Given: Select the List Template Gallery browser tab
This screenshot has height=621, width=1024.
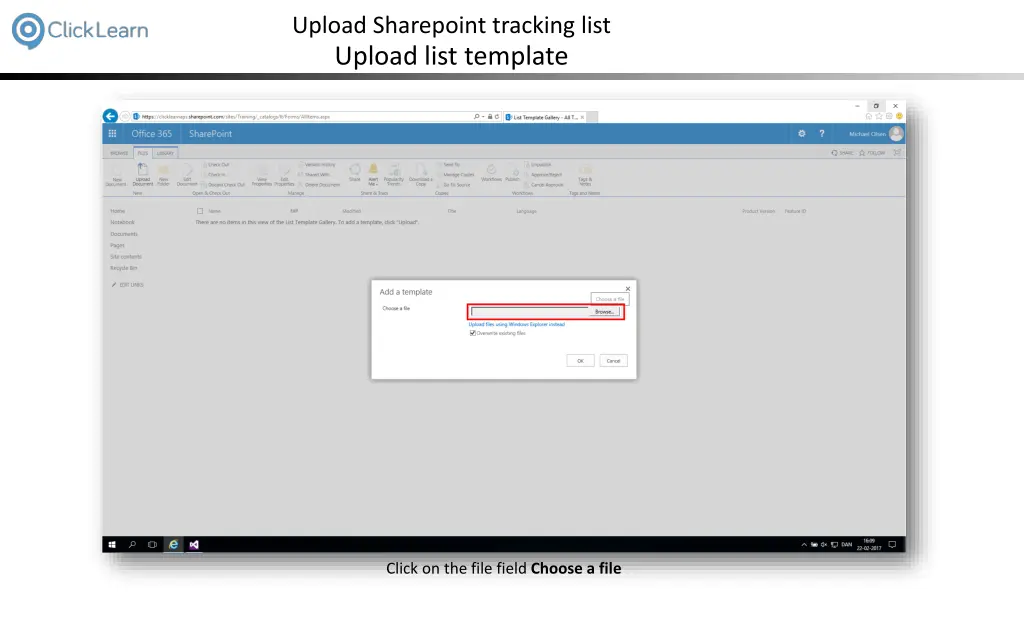Looking at the screenshot, I should (545, 117).
